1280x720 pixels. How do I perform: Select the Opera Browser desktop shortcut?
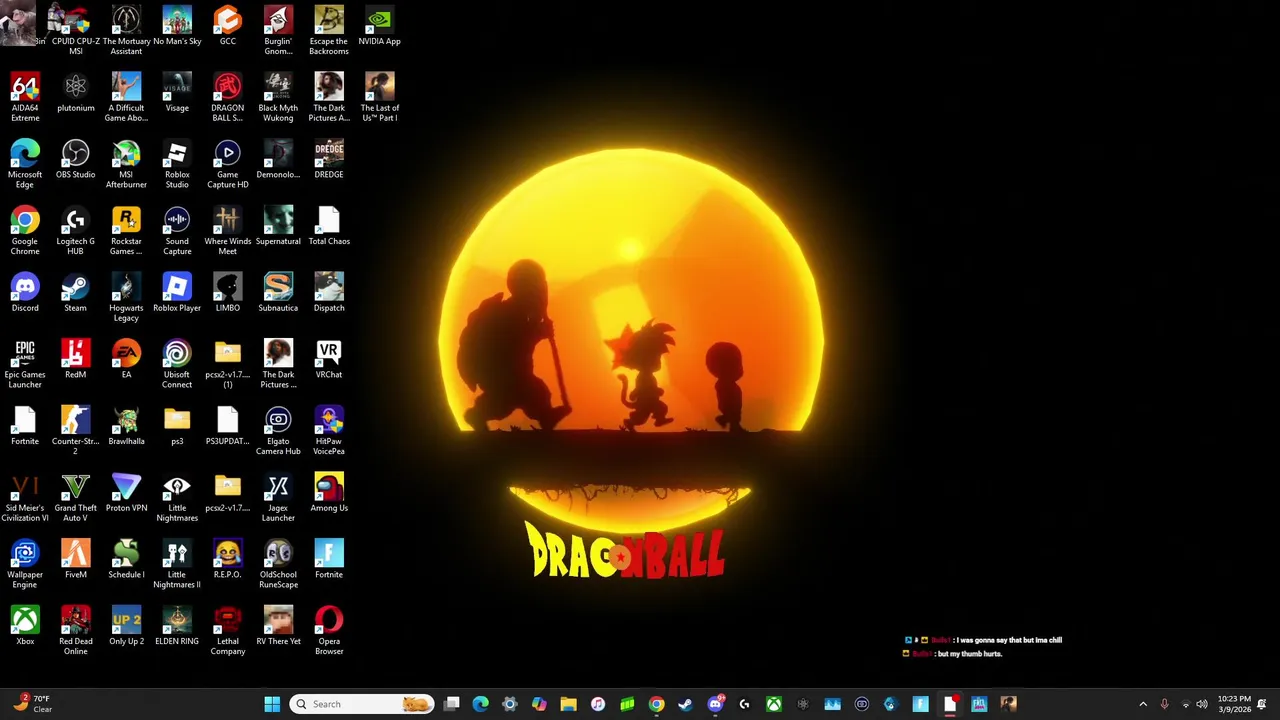[329, 631]
